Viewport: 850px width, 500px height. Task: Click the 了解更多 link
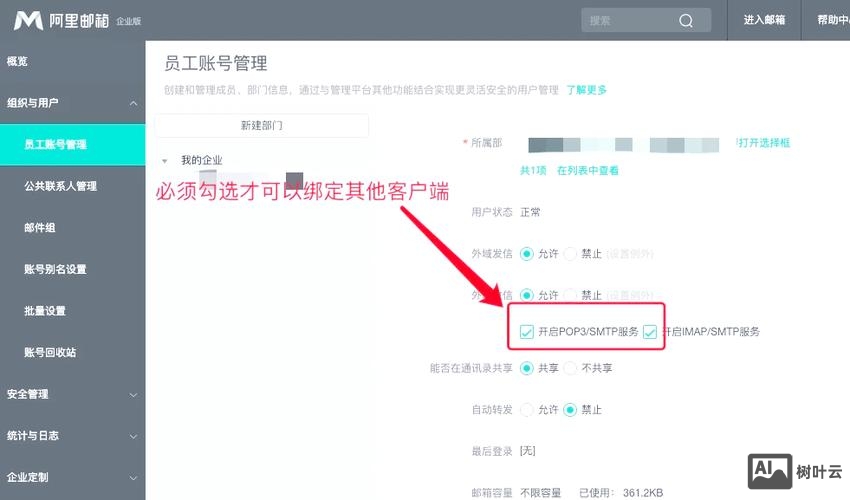coord(586,90)
